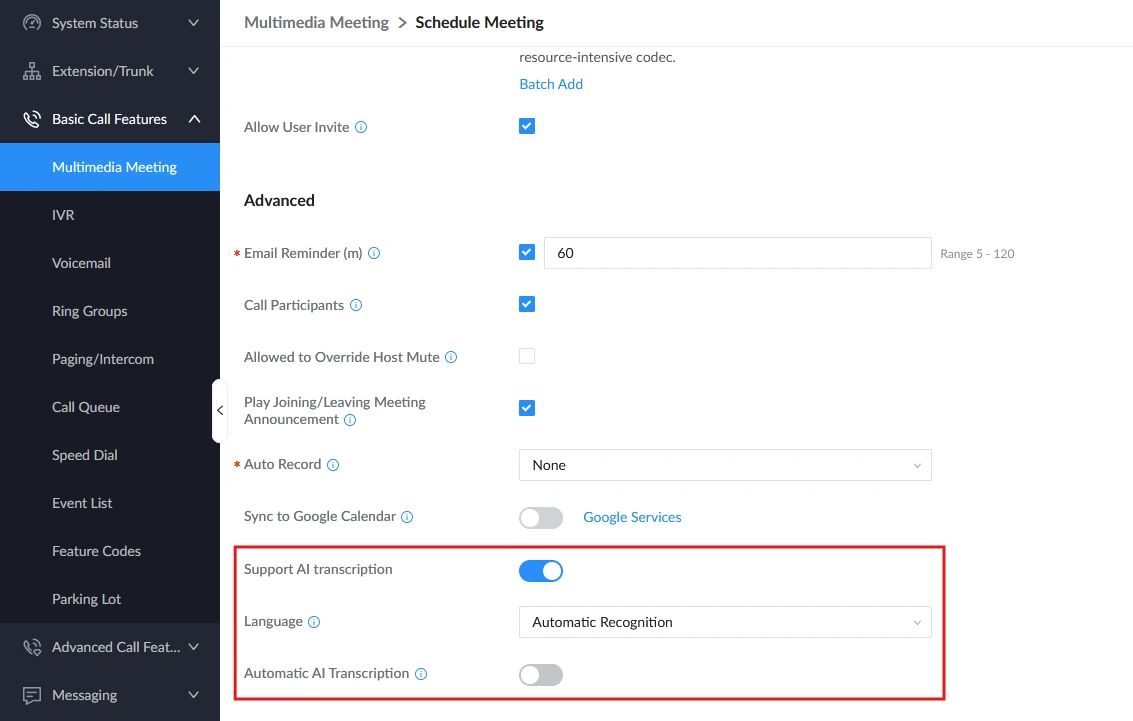Click the Messaging chat bubble icon
Image resolution: width=1133 pixels, height=721 pixels.
[x=32, y=695]
